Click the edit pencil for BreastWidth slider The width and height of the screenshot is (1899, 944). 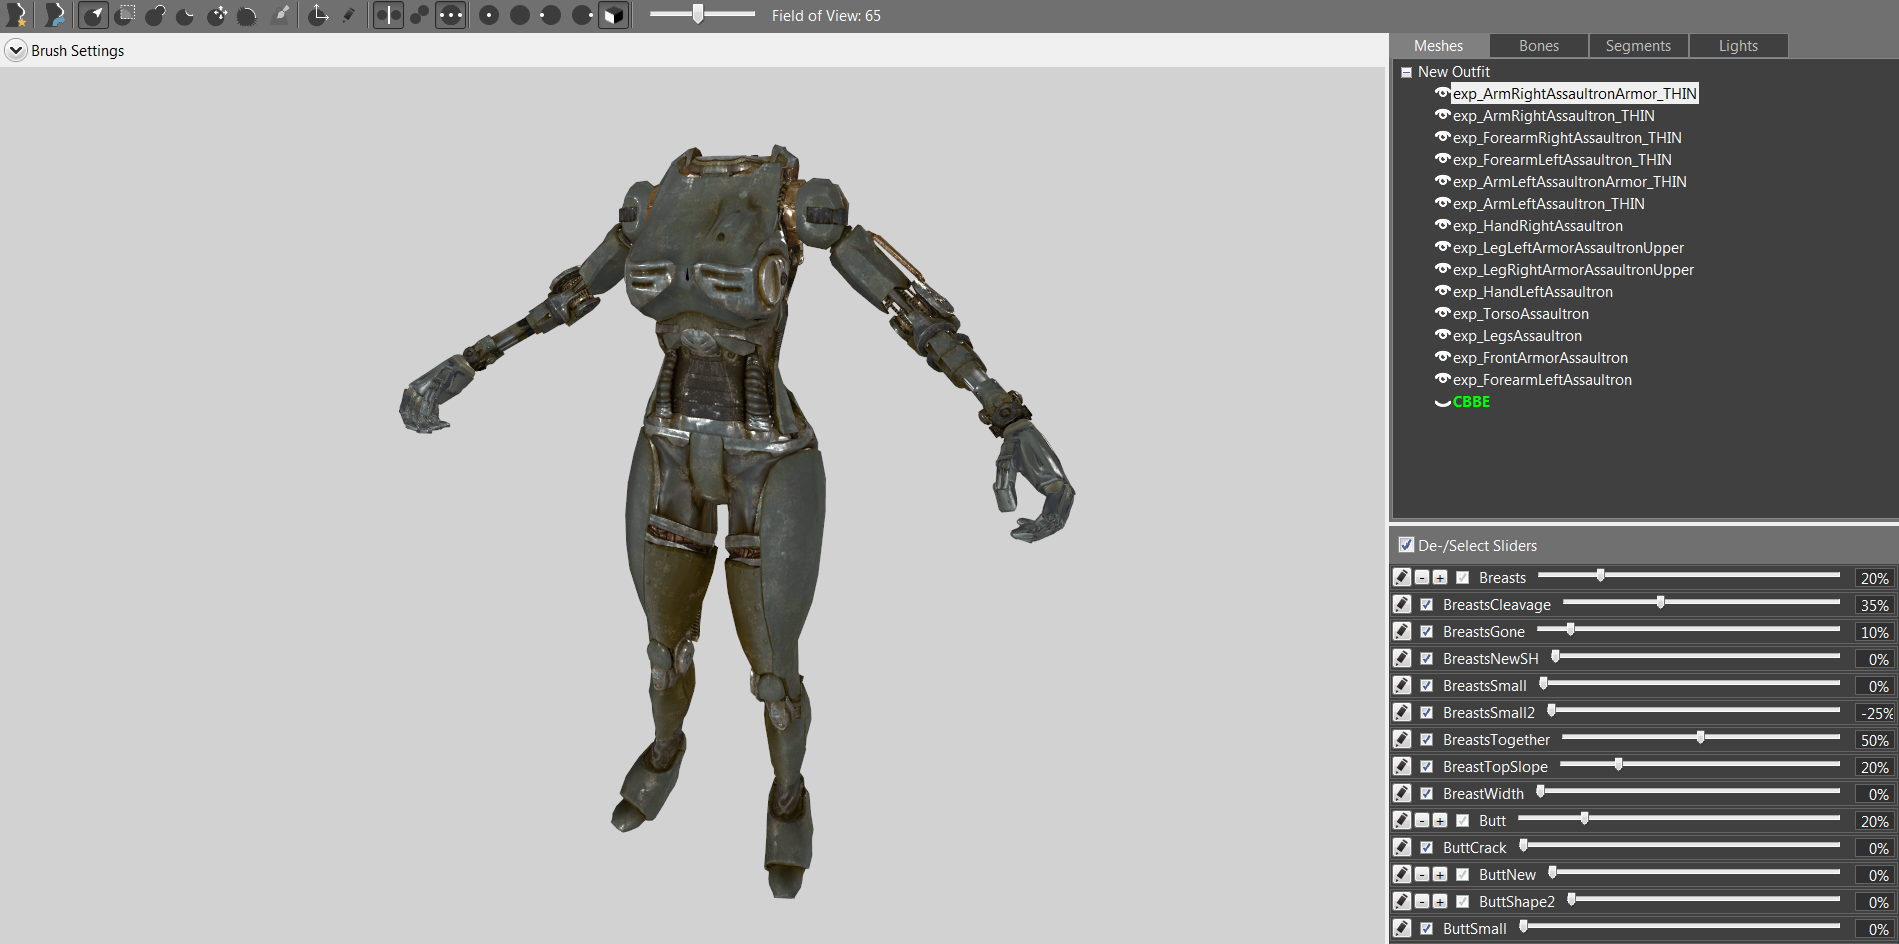tap(1402, 793)
